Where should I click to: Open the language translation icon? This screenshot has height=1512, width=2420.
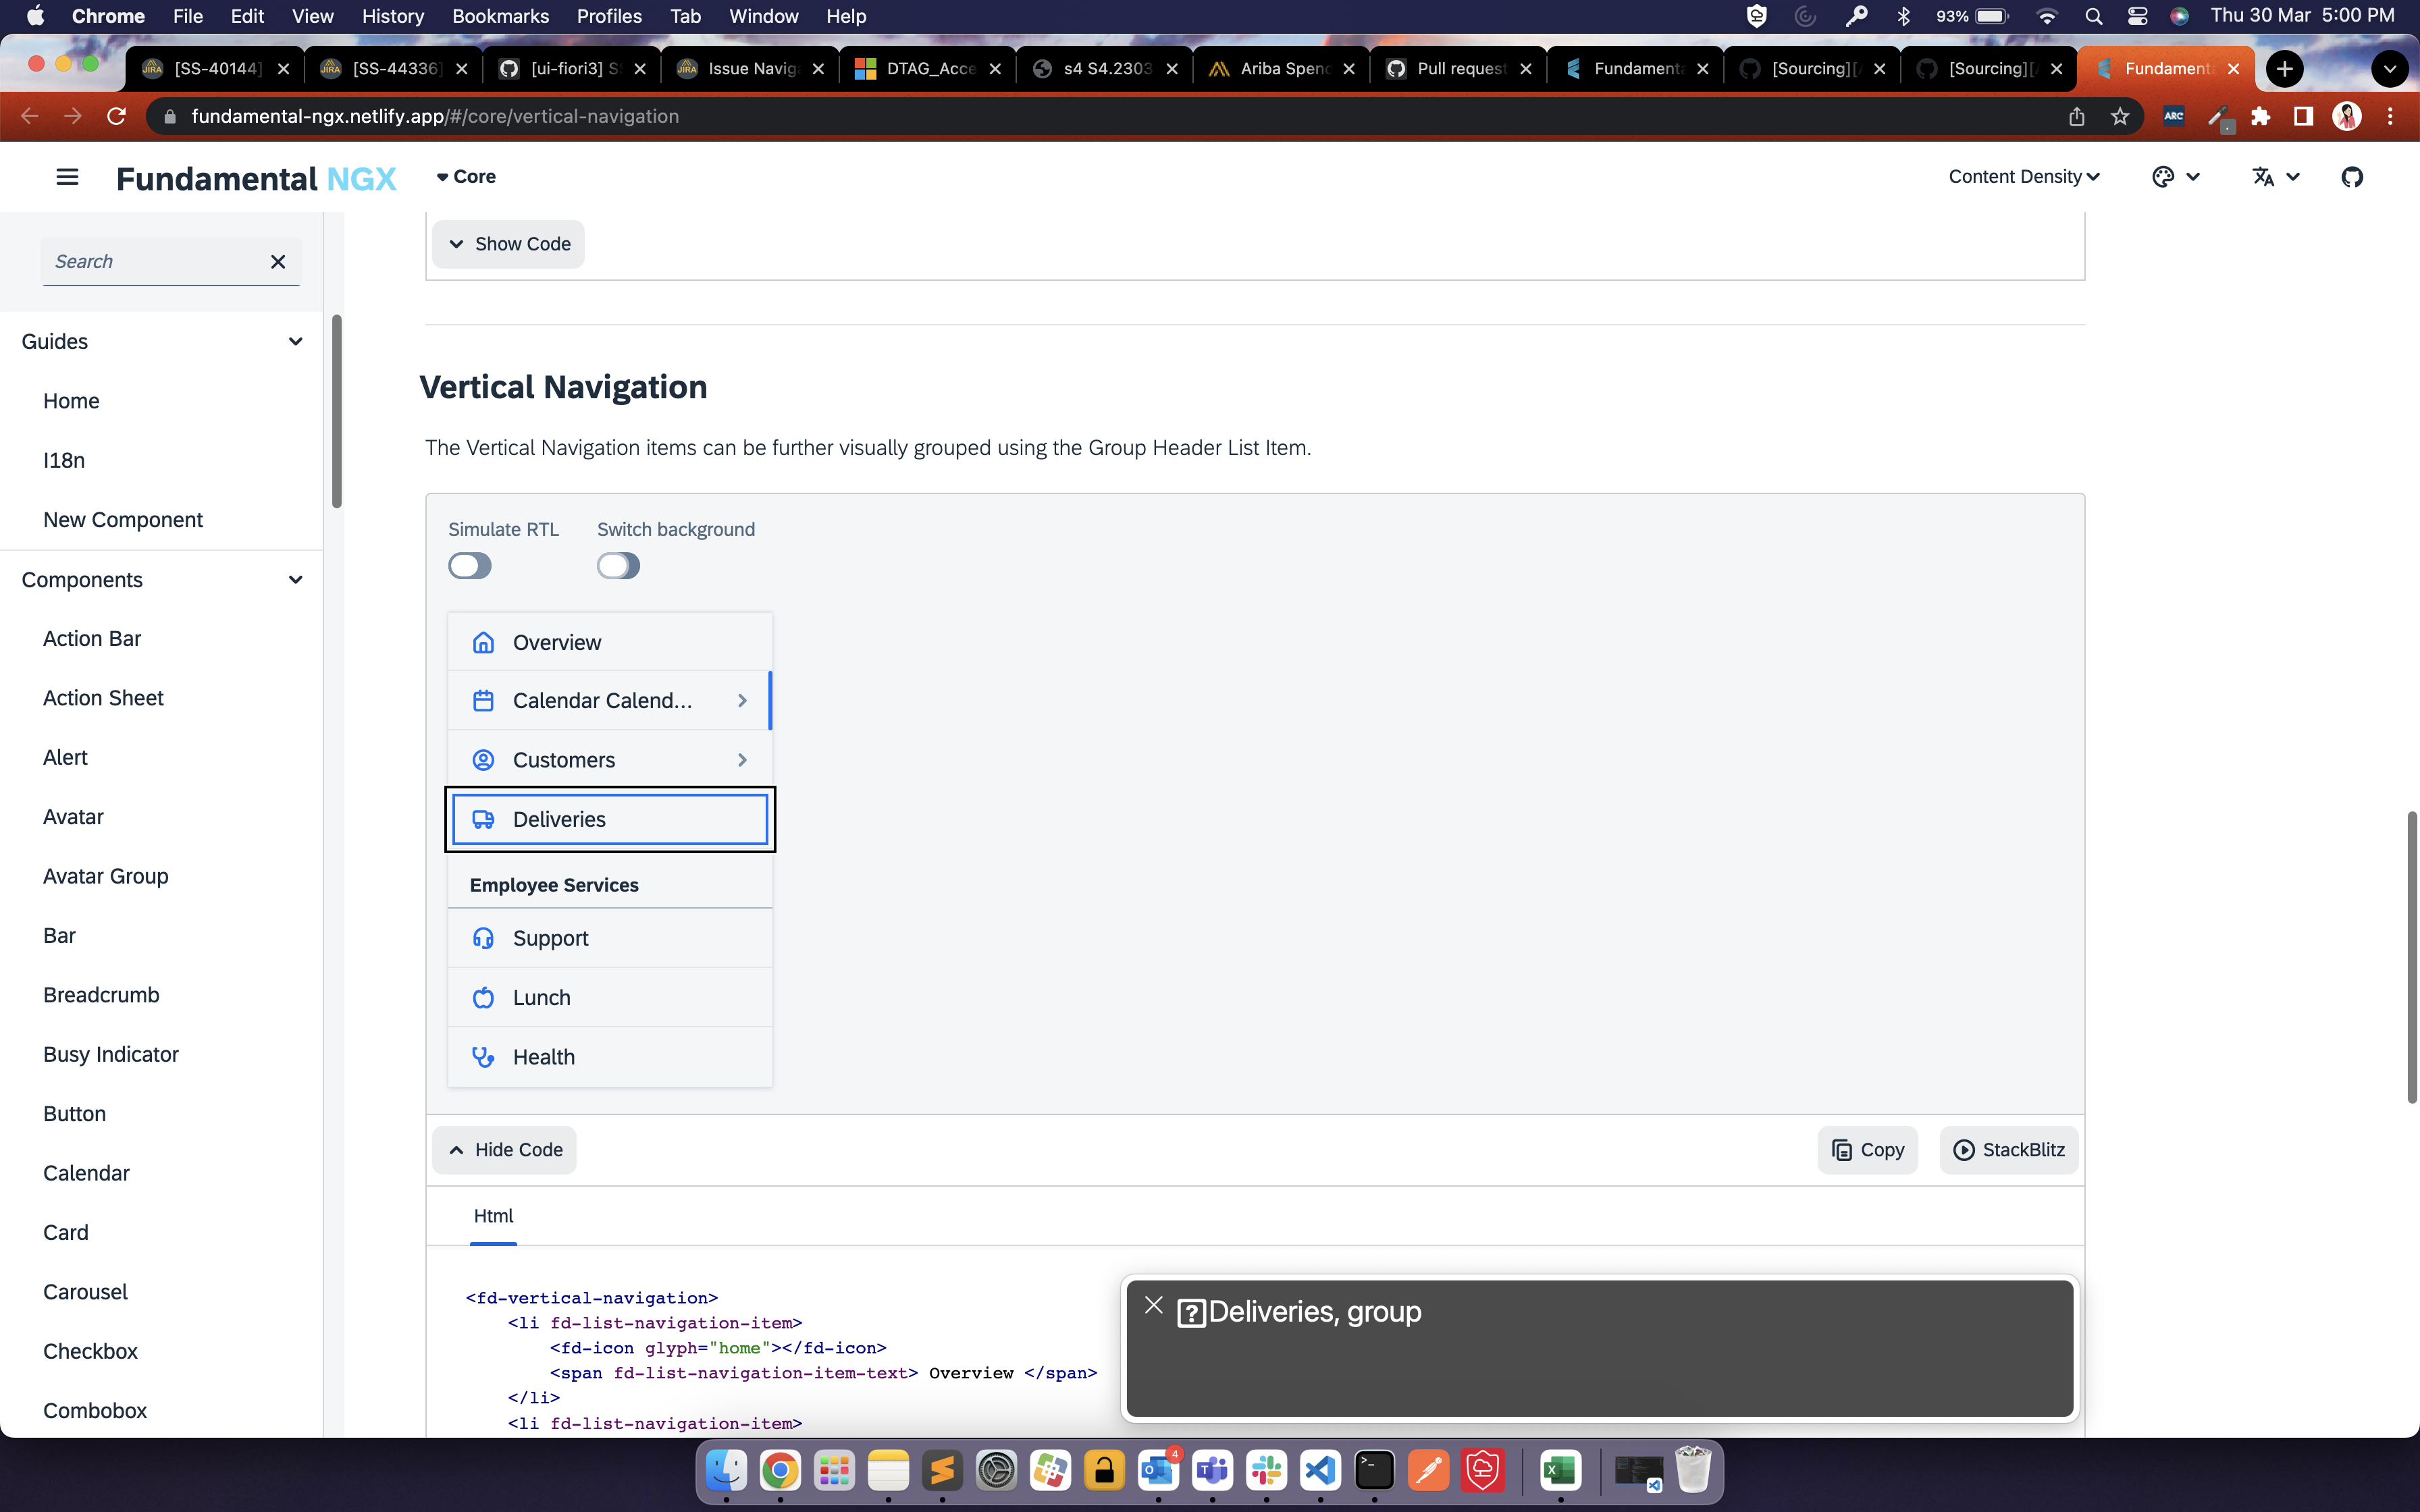2266,176
